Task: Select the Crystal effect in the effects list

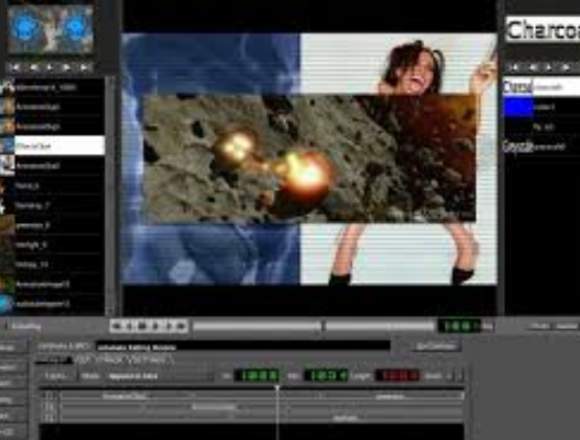Action: [542, 147]
